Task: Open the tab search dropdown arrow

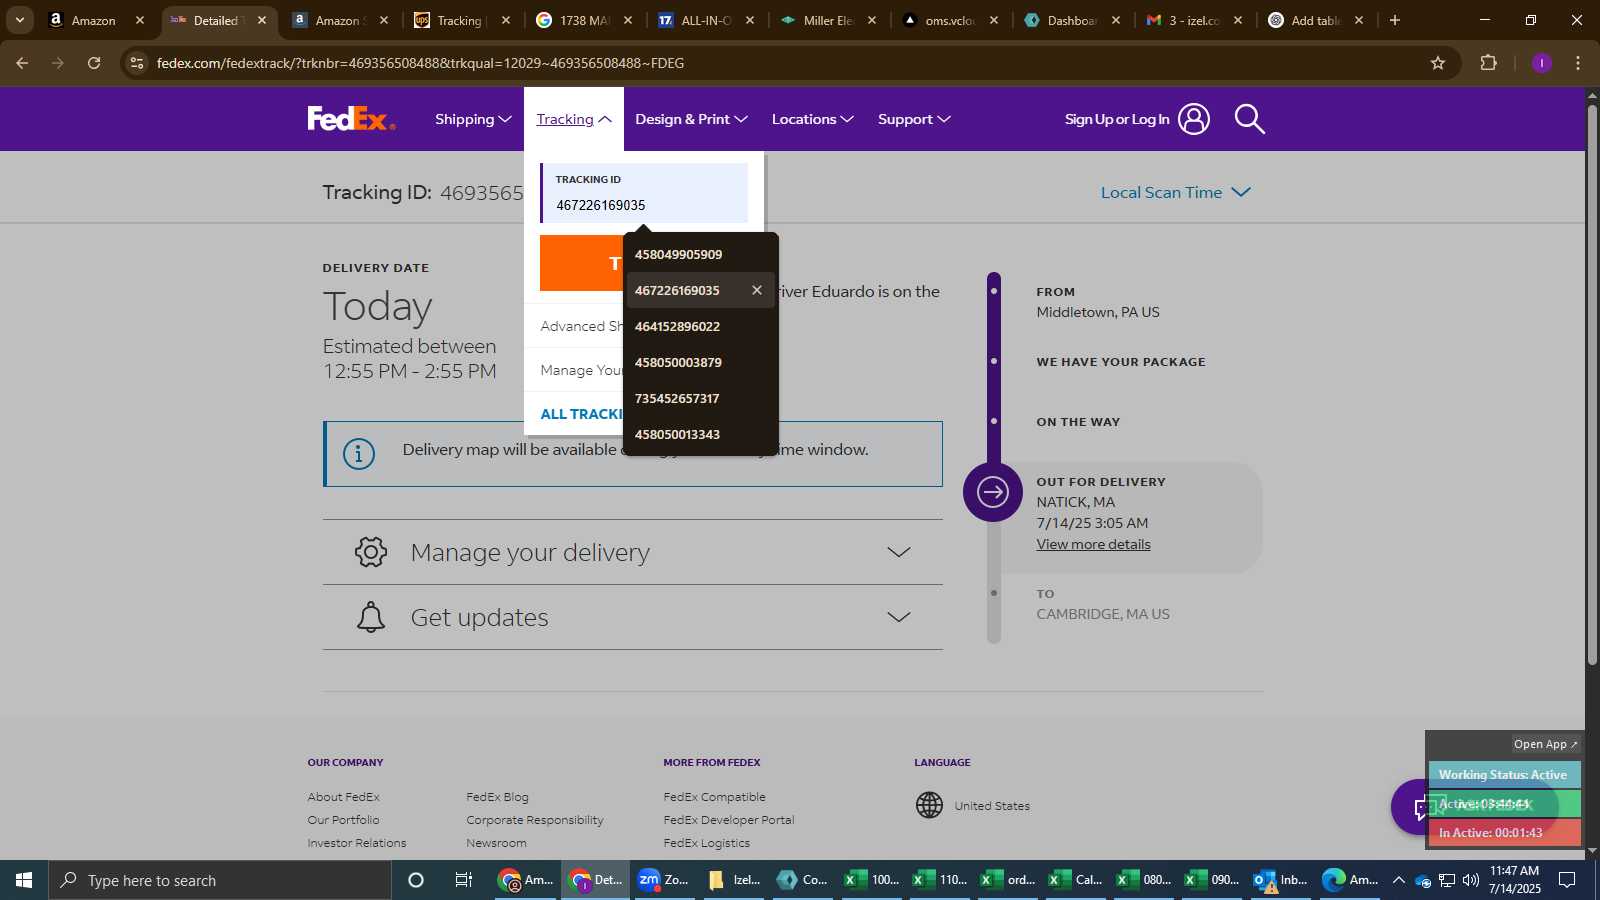Action: (x=19, y=20)
